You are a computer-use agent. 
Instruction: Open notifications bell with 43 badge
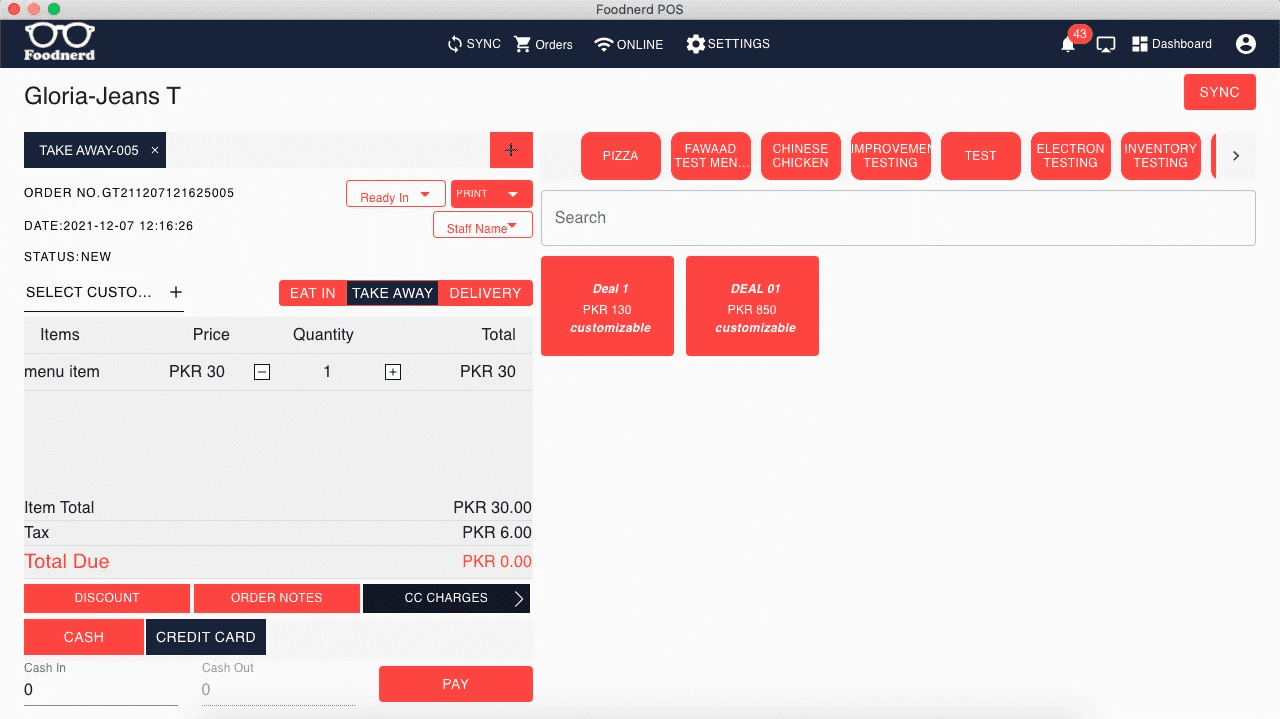(x=1068, y=44)
